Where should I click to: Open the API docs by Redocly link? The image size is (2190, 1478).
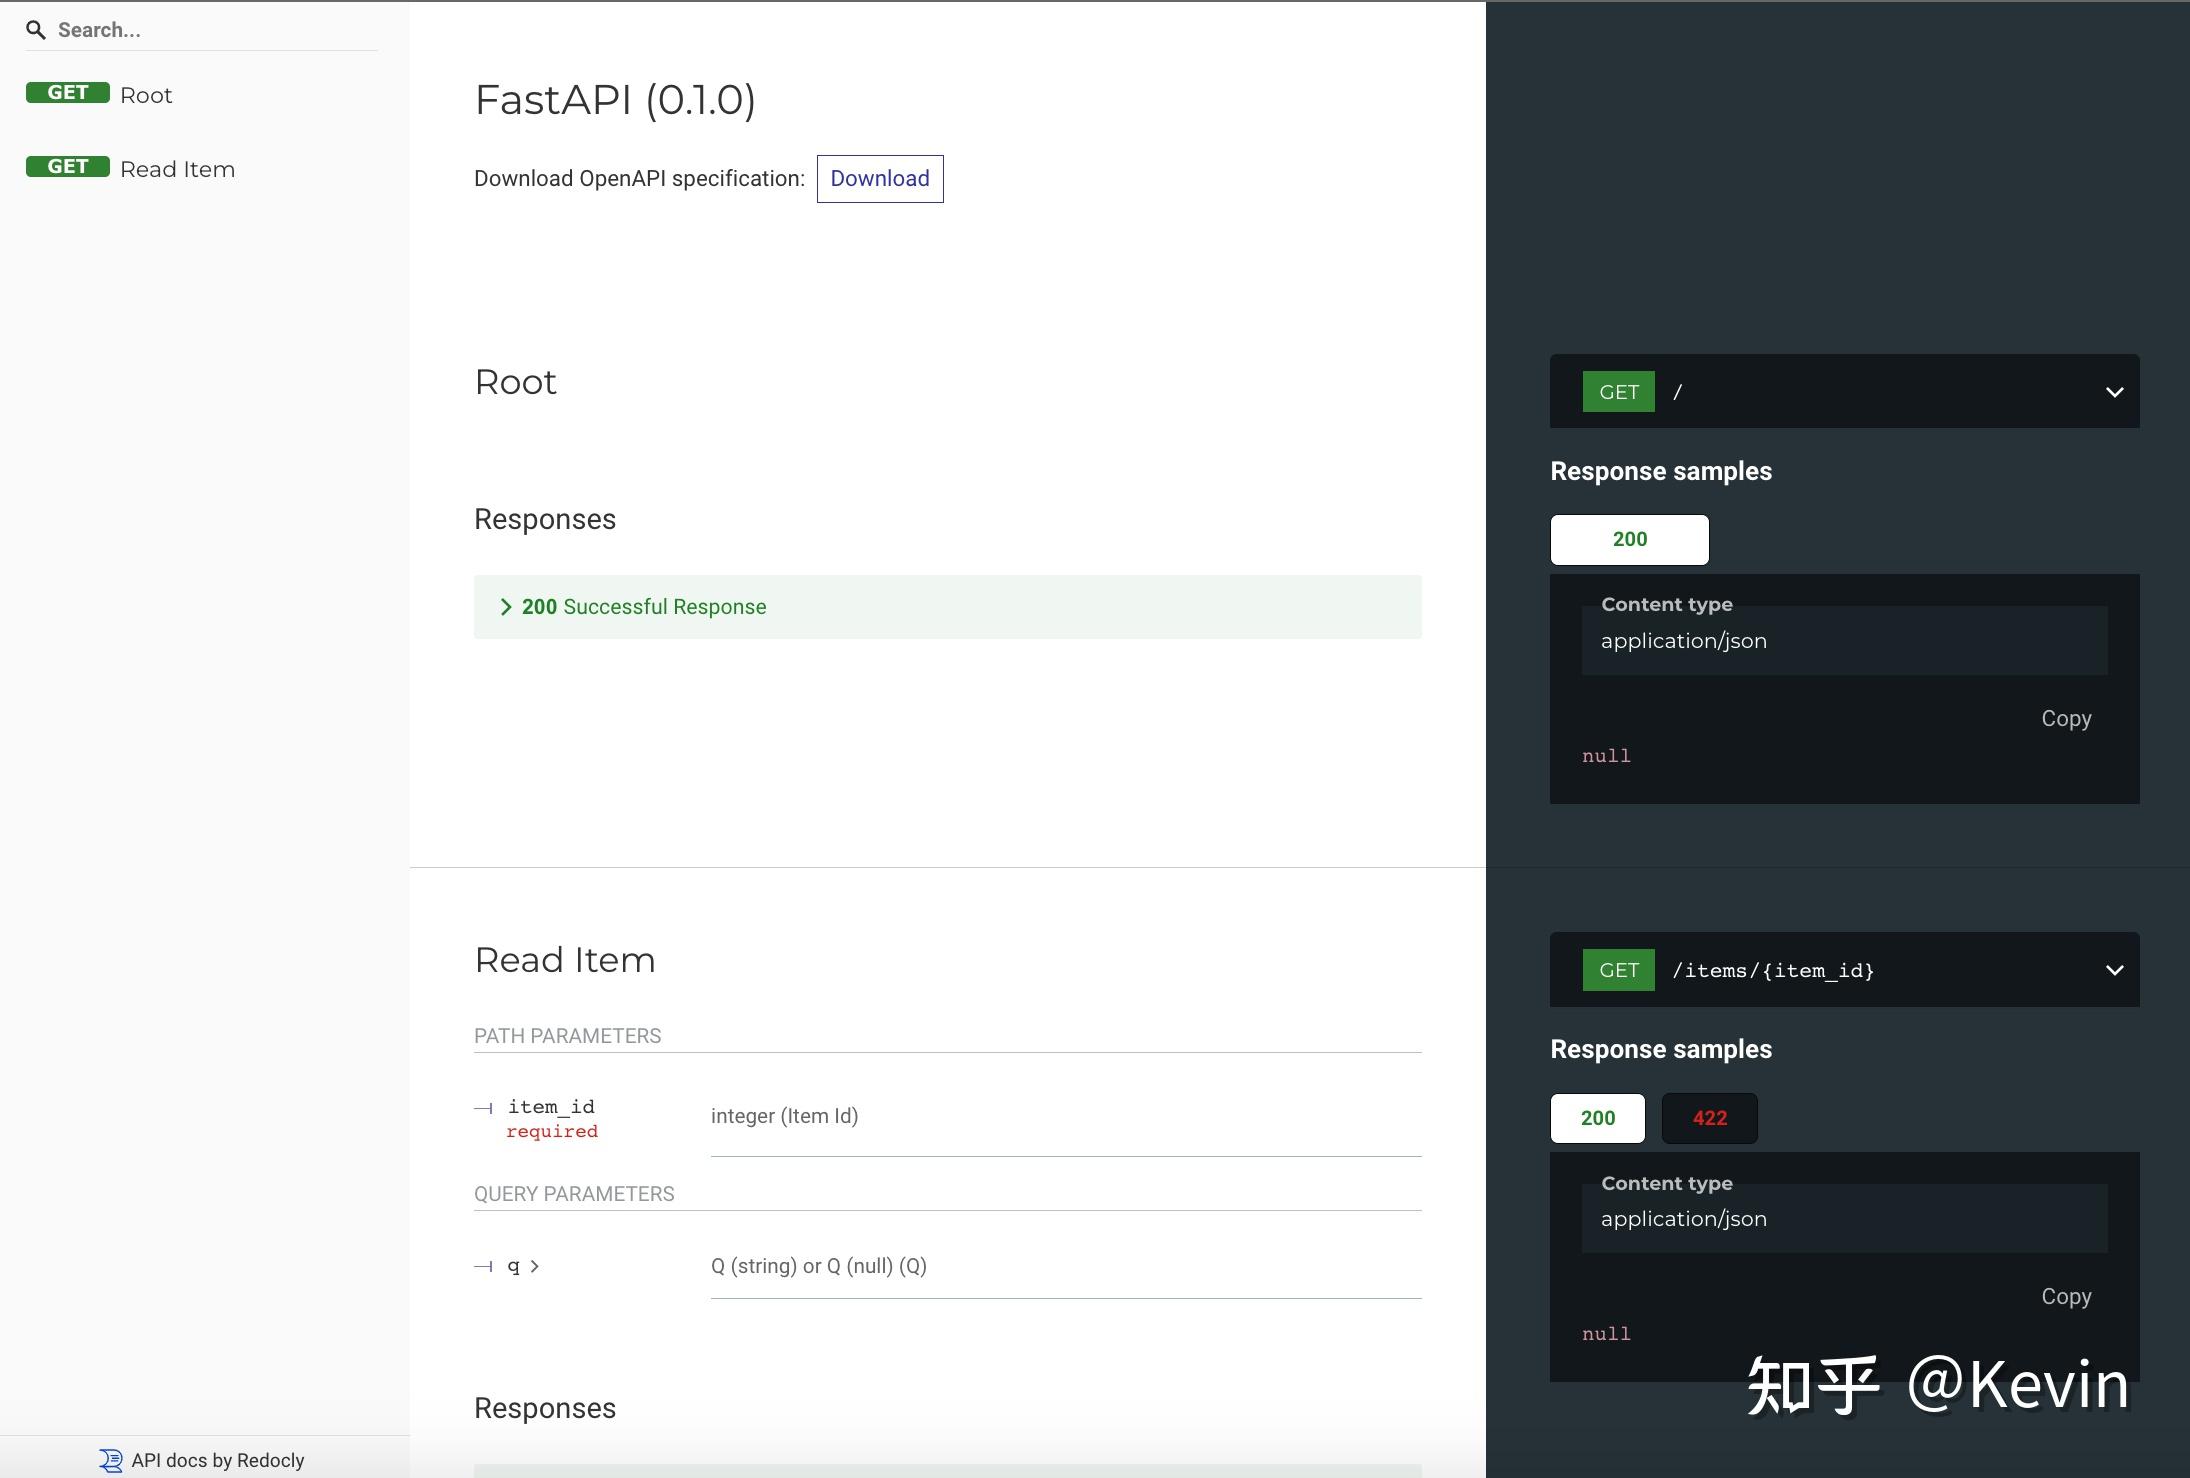coord(215,1459)
